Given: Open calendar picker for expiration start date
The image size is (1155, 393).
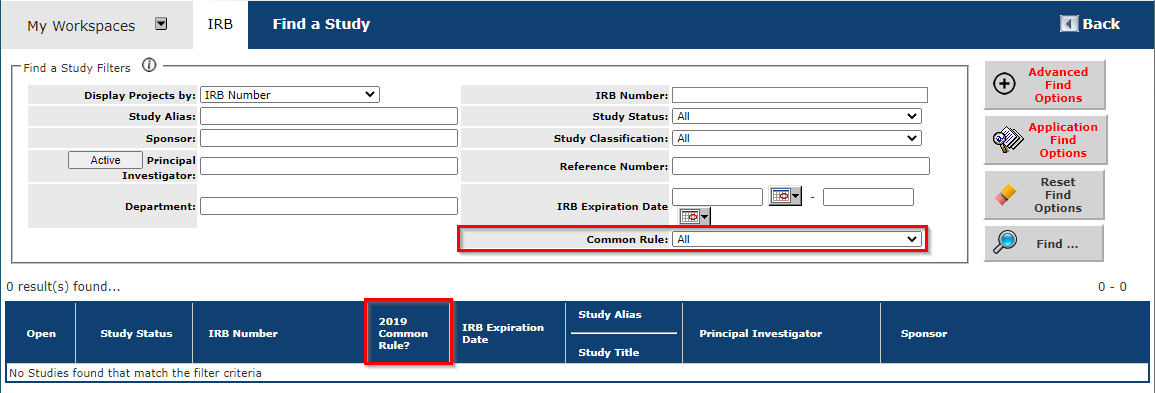Looking at the screenshot, I should (784, 196).
